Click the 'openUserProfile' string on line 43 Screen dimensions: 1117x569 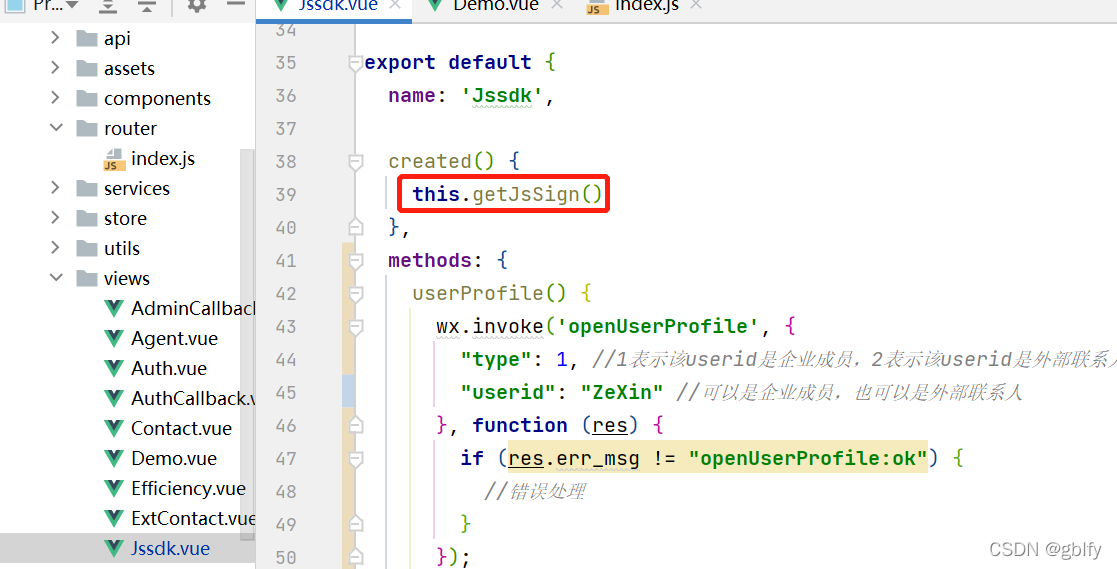[658, 326]
